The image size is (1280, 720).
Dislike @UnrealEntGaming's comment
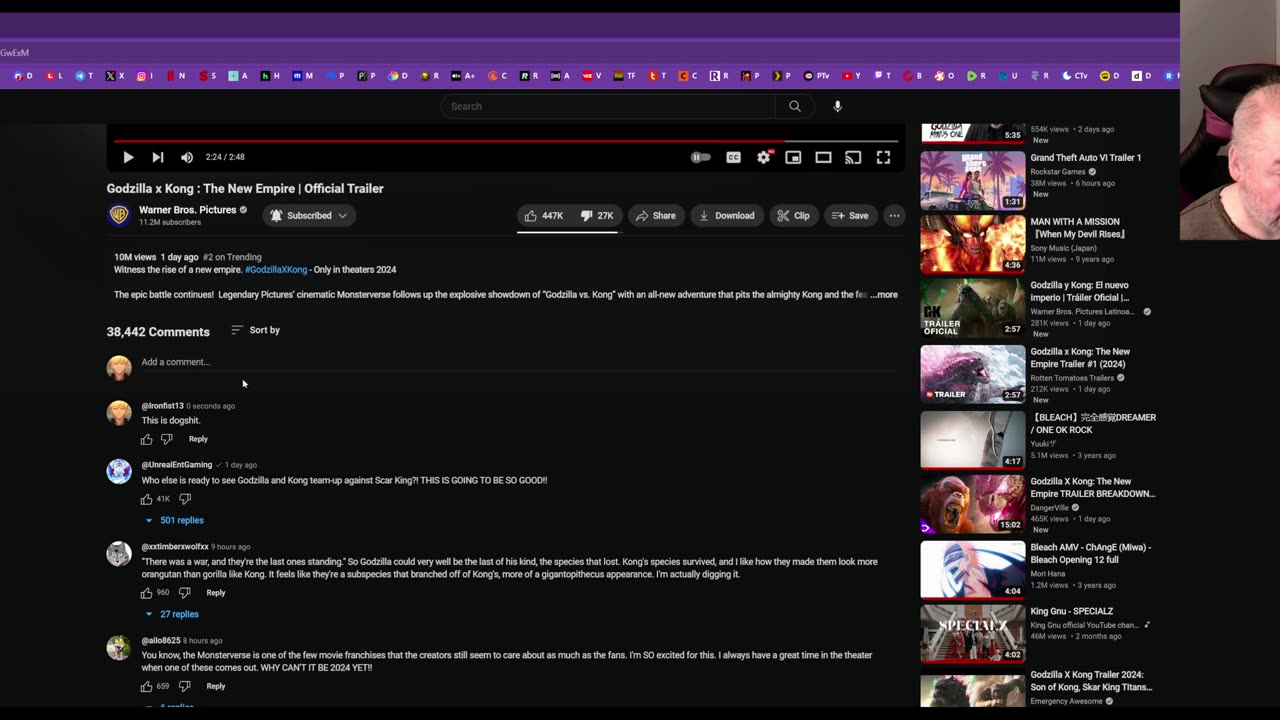[x=185, y=499]
